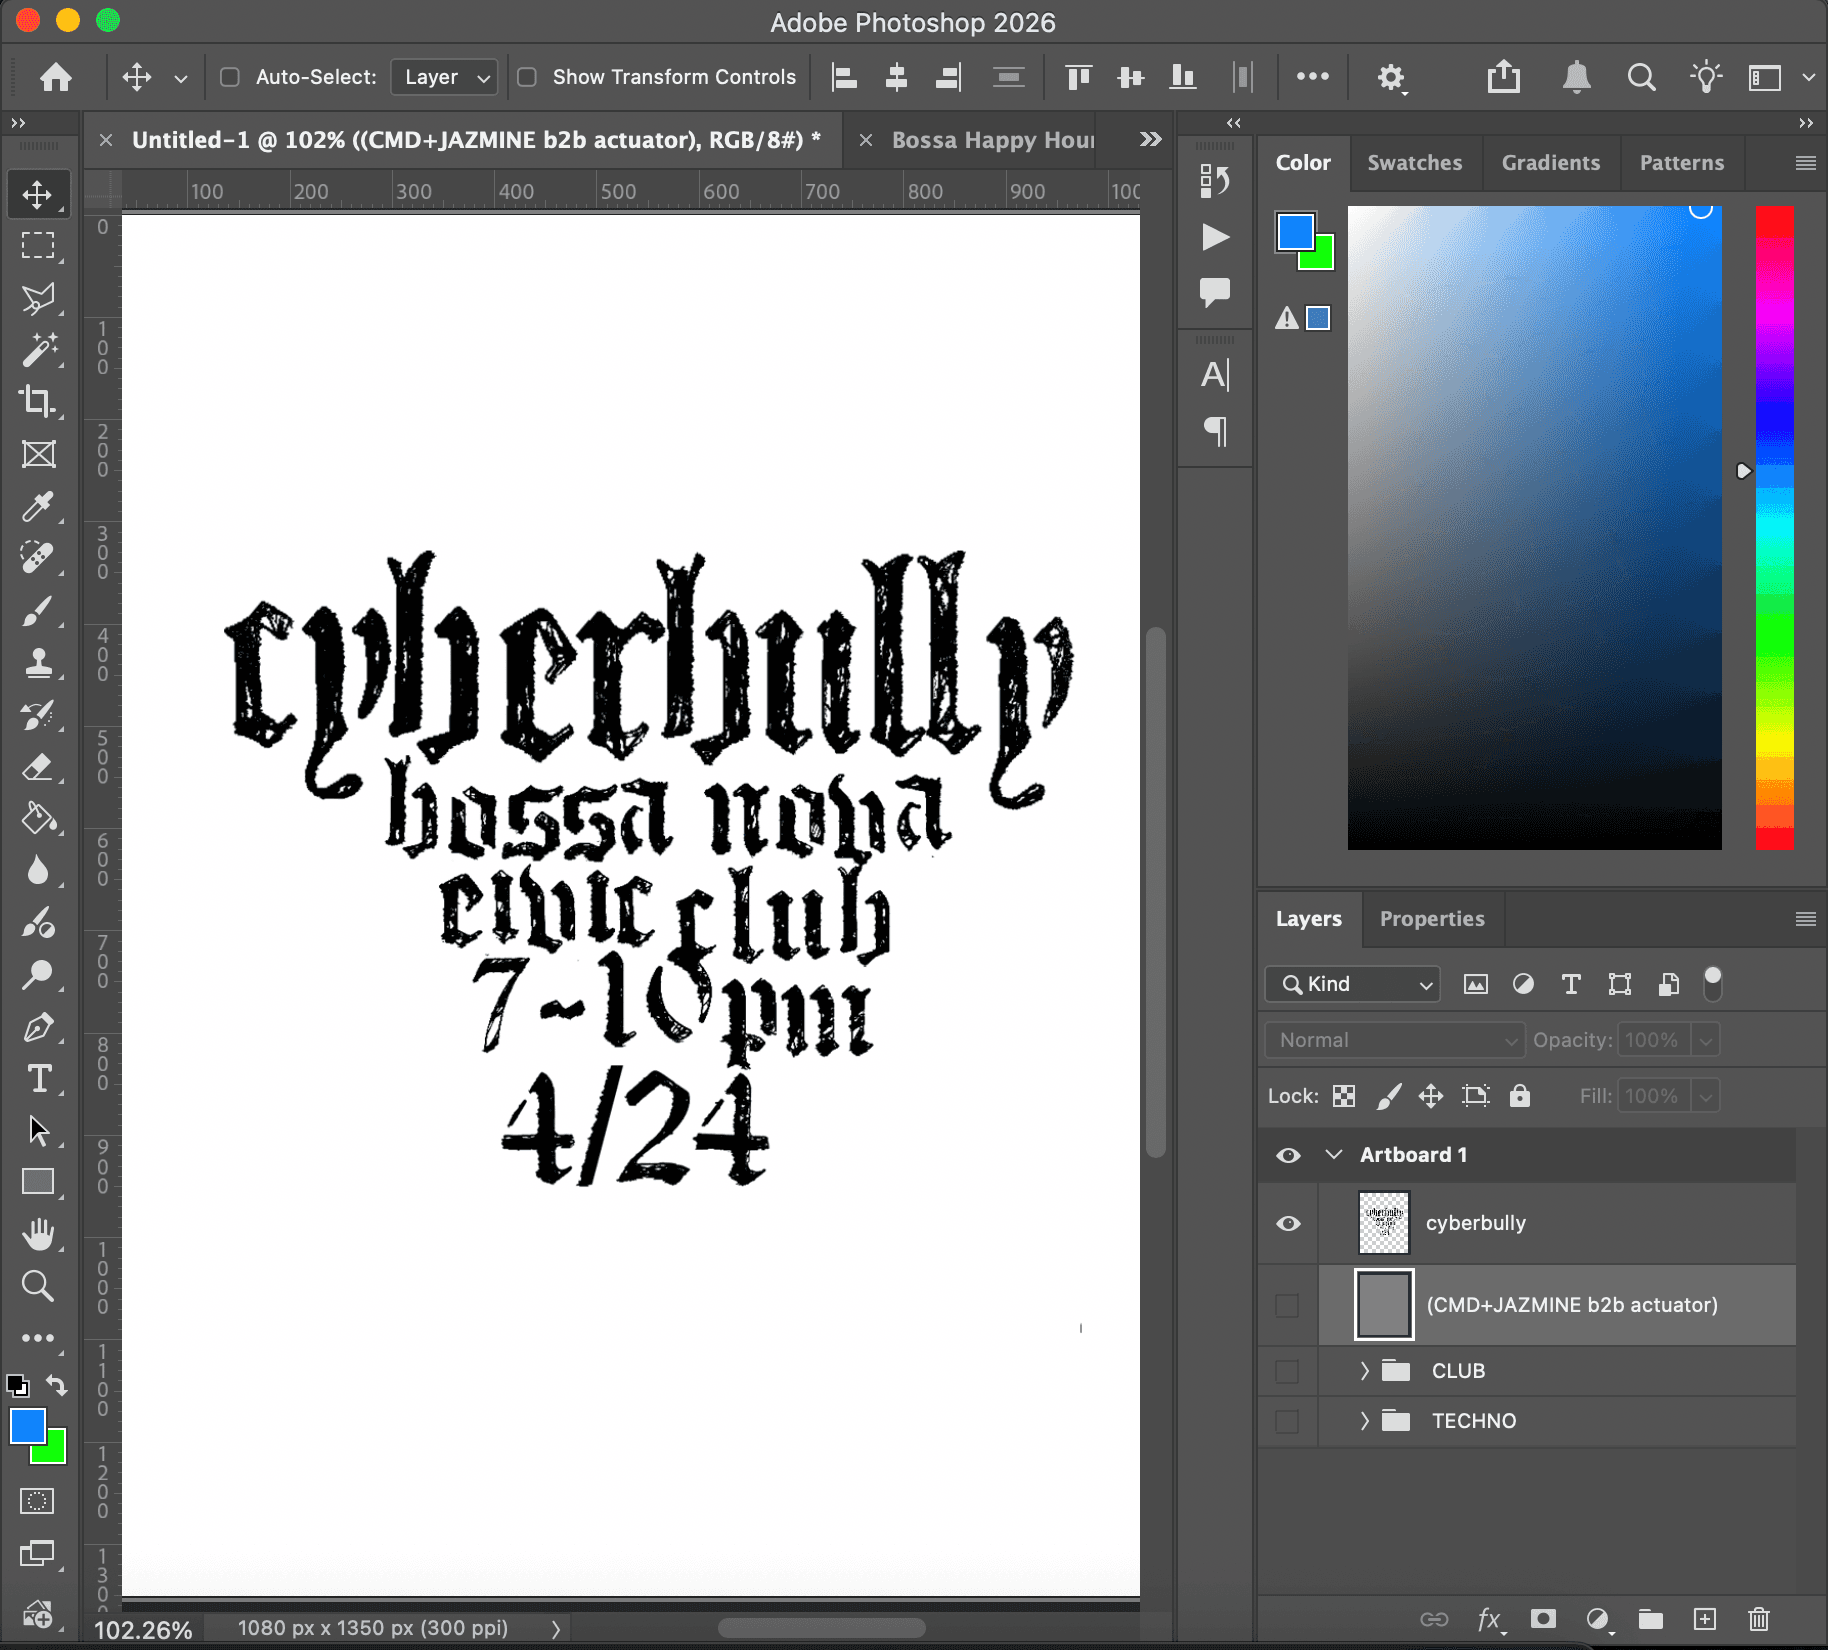Switch to the Properties tab
This screenshot has width=1828, height=1650.
click(1432, 919)
